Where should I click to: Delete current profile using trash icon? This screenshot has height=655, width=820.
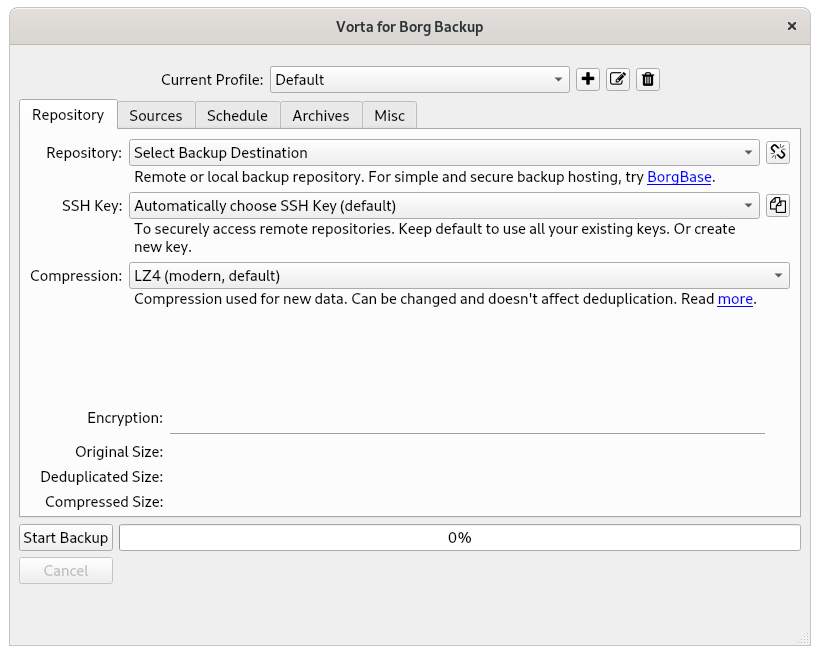click(648, 80)
